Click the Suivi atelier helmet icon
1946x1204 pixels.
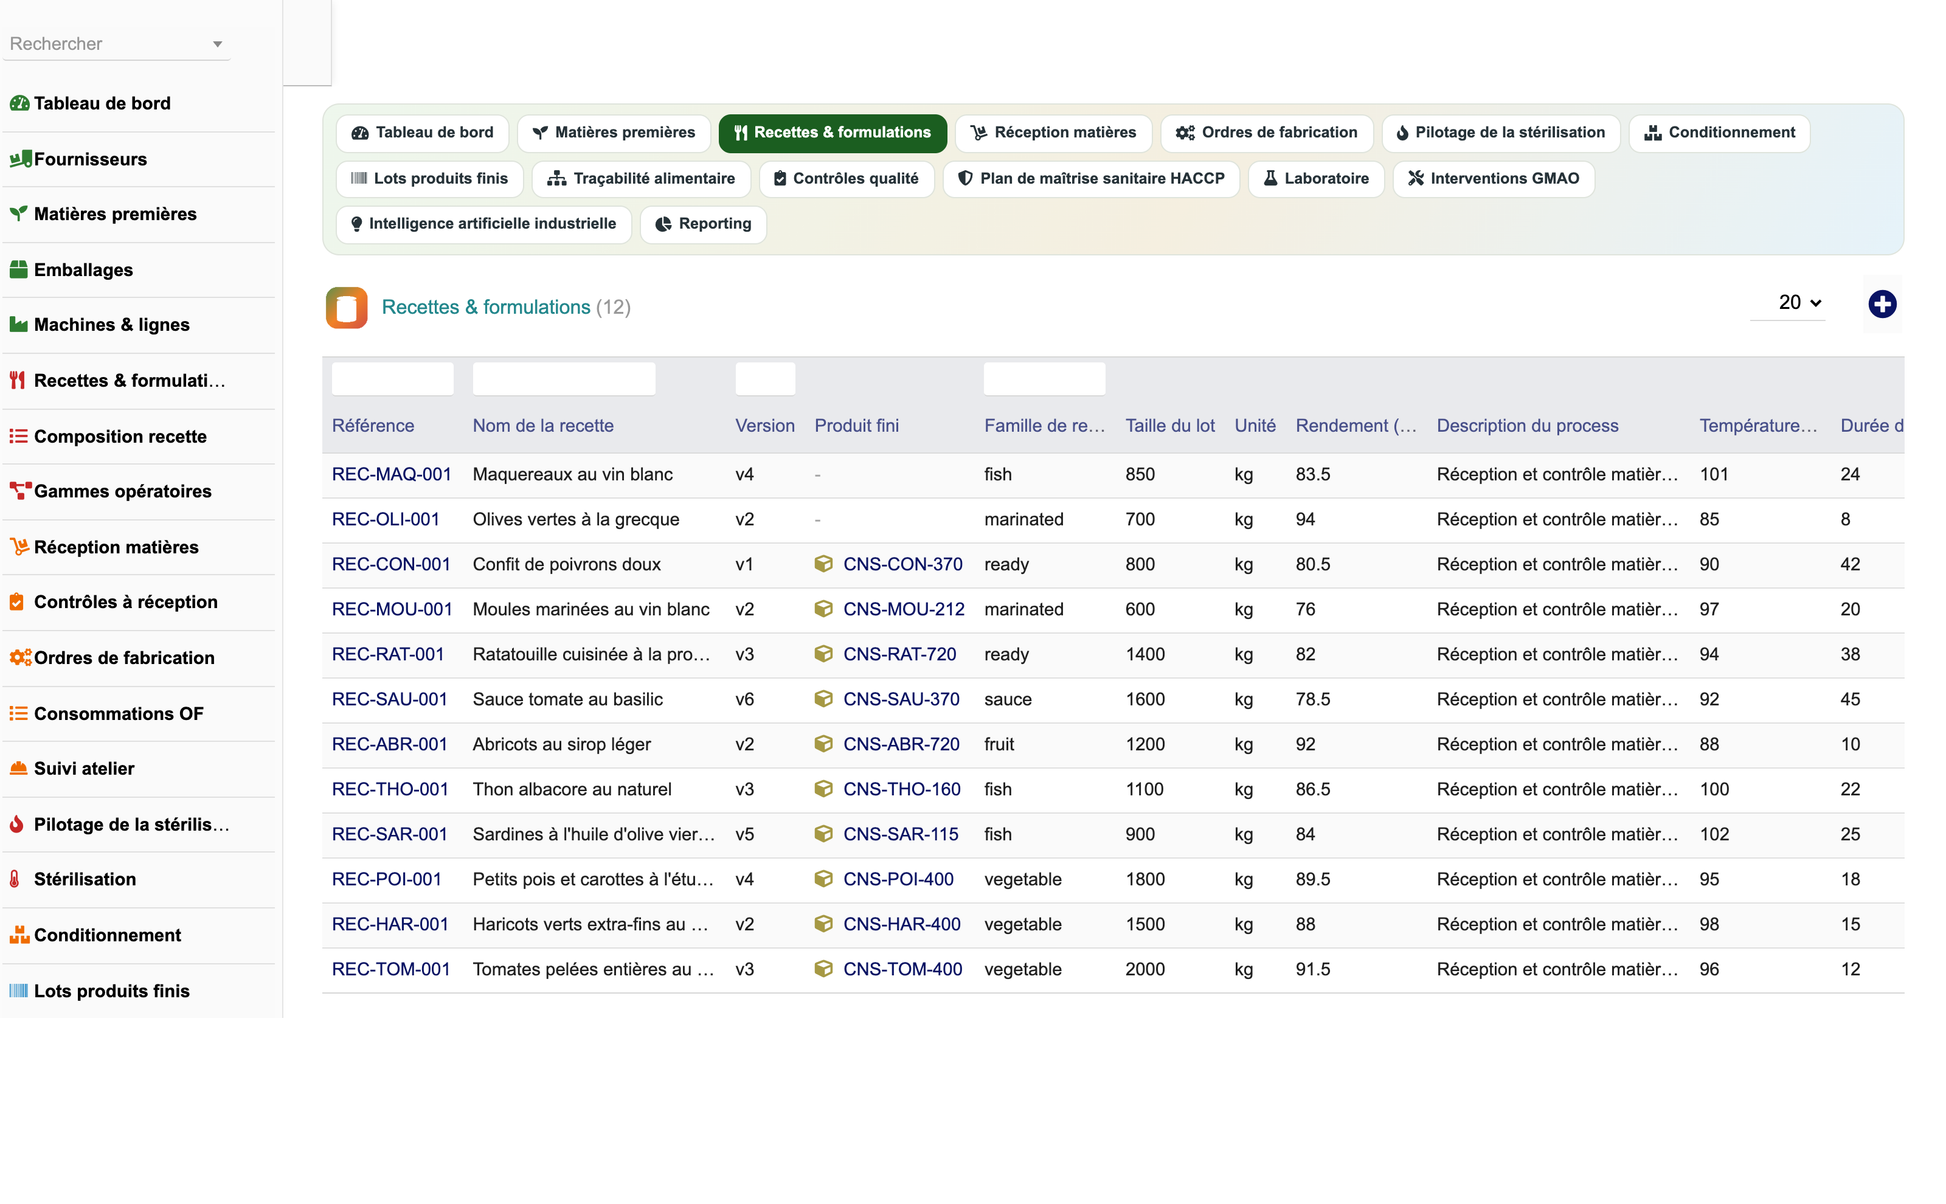[x=19, y=769]
